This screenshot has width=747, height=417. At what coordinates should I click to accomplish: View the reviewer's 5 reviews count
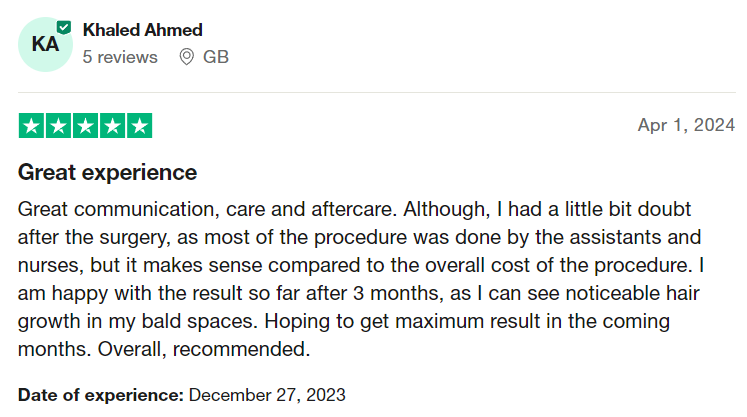[120, 57]
